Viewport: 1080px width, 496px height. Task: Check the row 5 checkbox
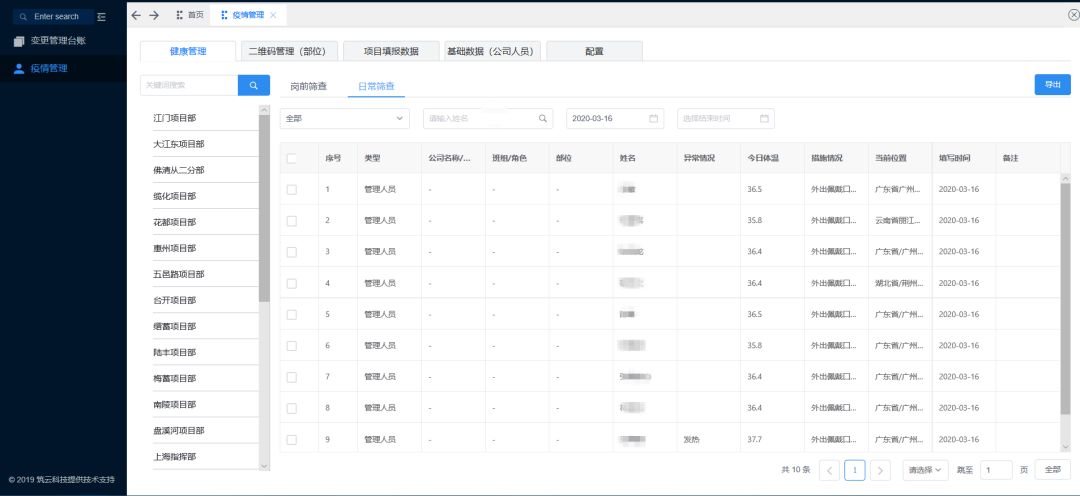[291, 314]
